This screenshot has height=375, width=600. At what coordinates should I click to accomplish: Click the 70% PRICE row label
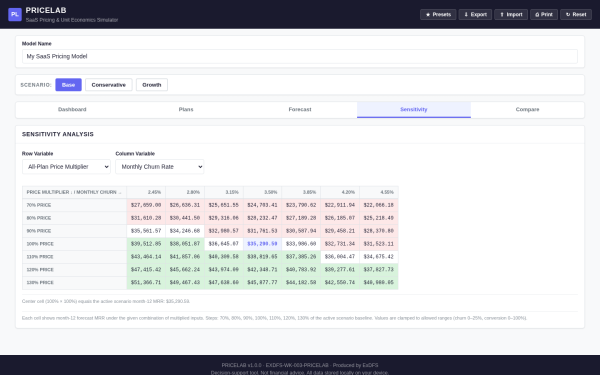(x=75, y=205)
